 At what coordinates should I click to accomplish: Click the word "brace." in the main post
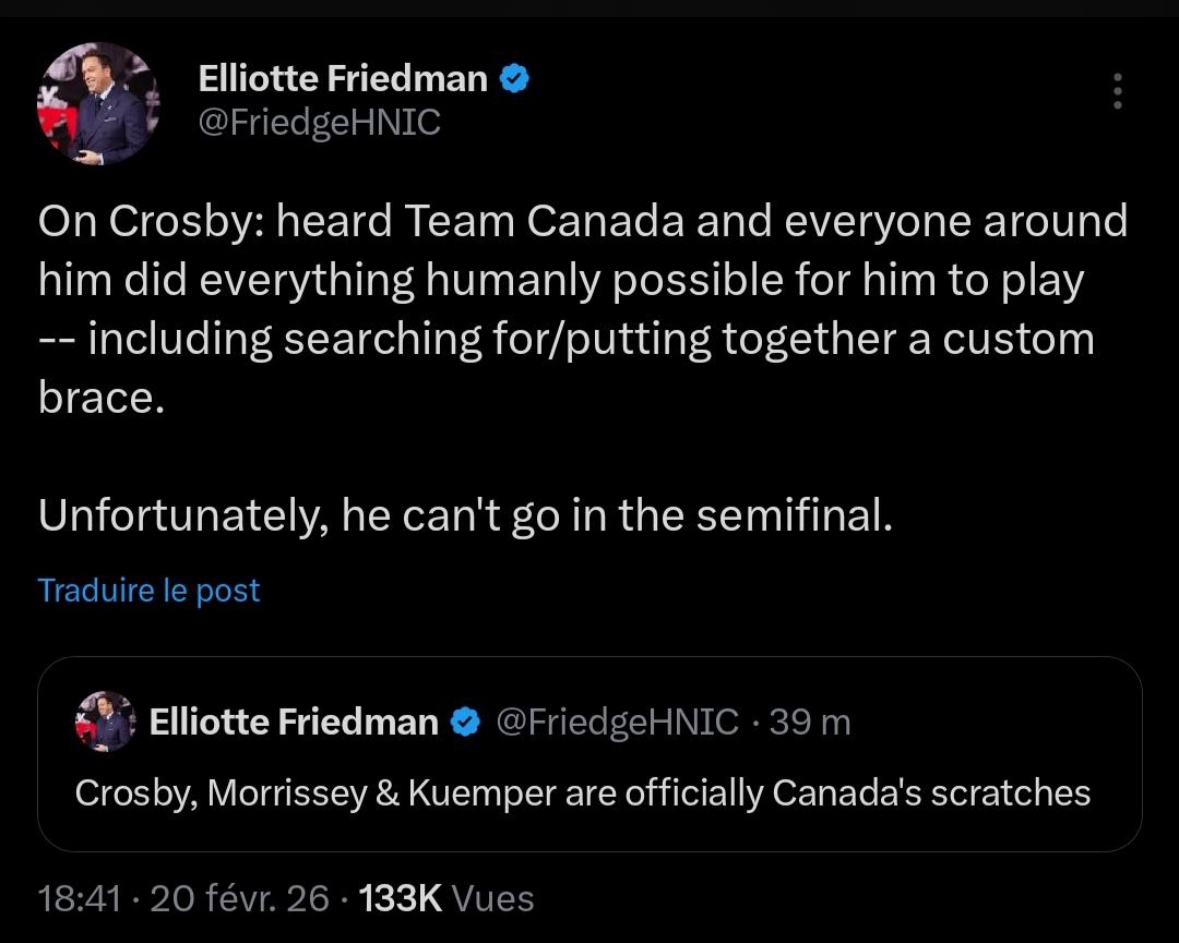100,398
